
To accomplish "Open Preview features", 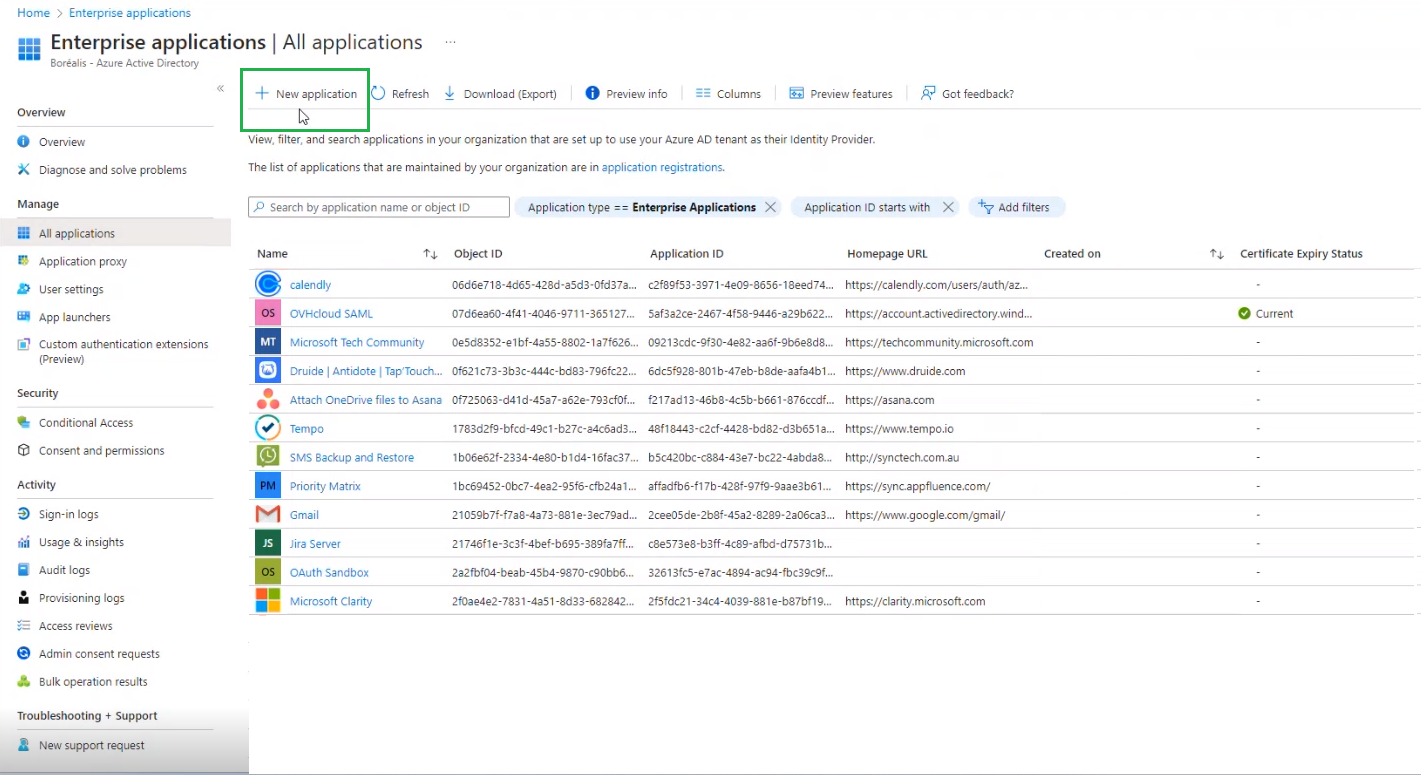I will point(841,94).
